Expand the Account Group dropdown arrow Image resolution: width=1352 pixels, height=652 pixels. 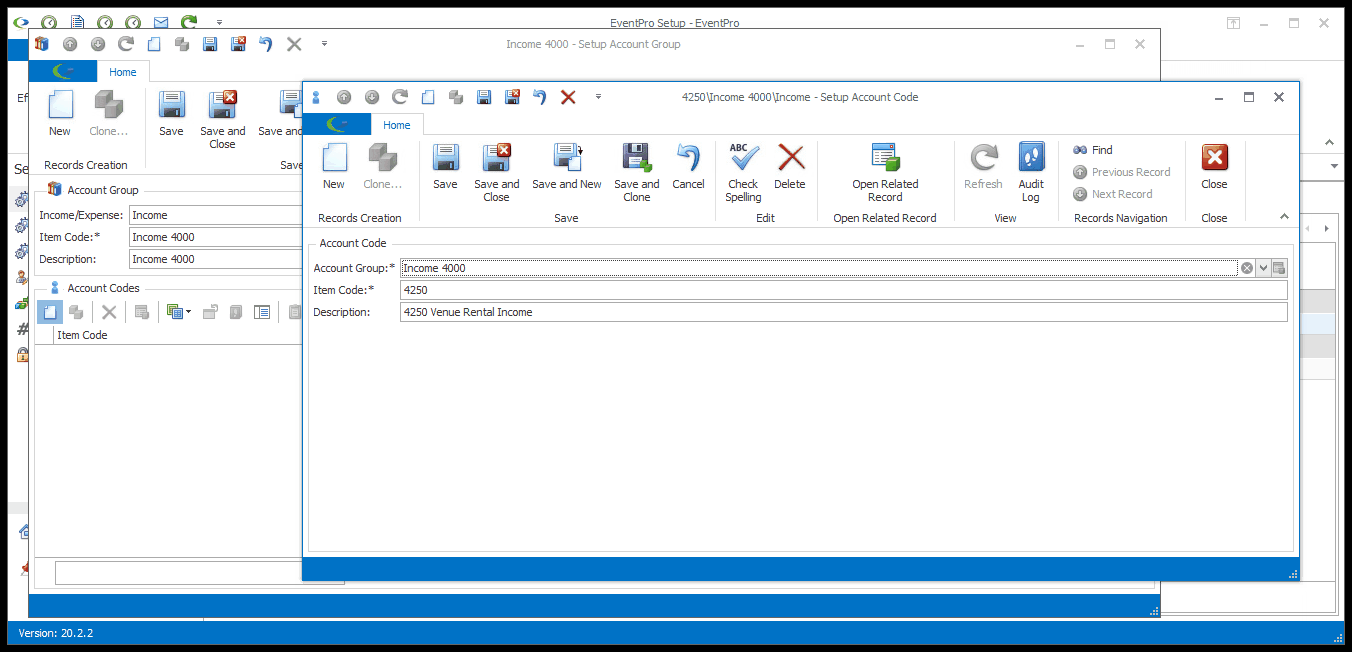click(x=1263, y=268)
